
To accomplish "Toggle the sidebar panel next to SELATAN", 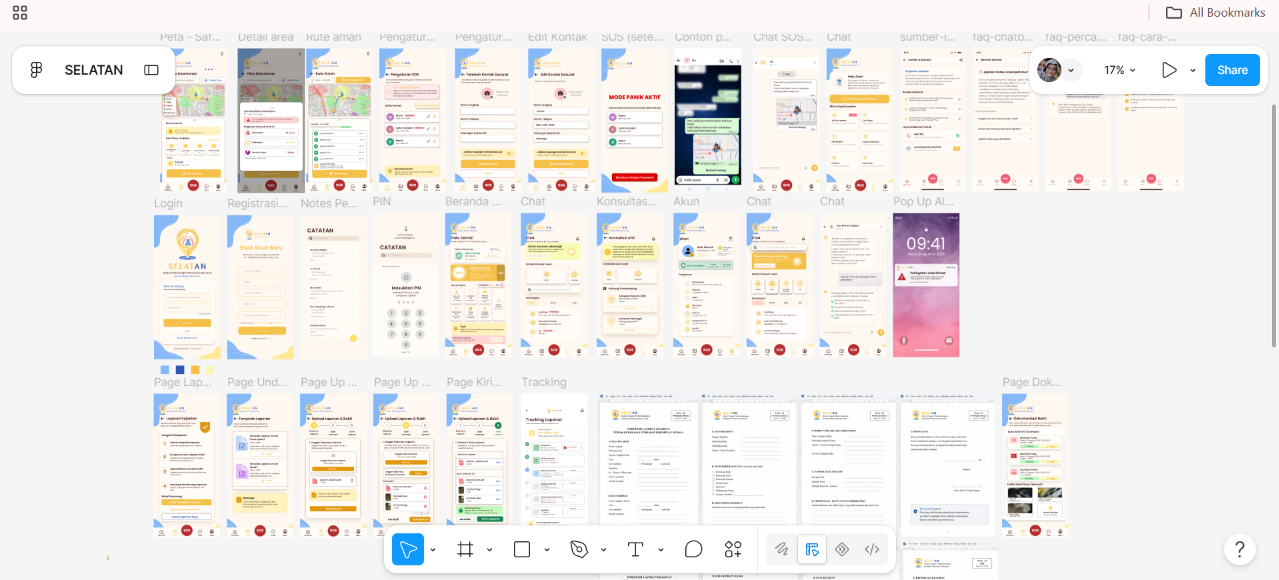I will (152, 70).
